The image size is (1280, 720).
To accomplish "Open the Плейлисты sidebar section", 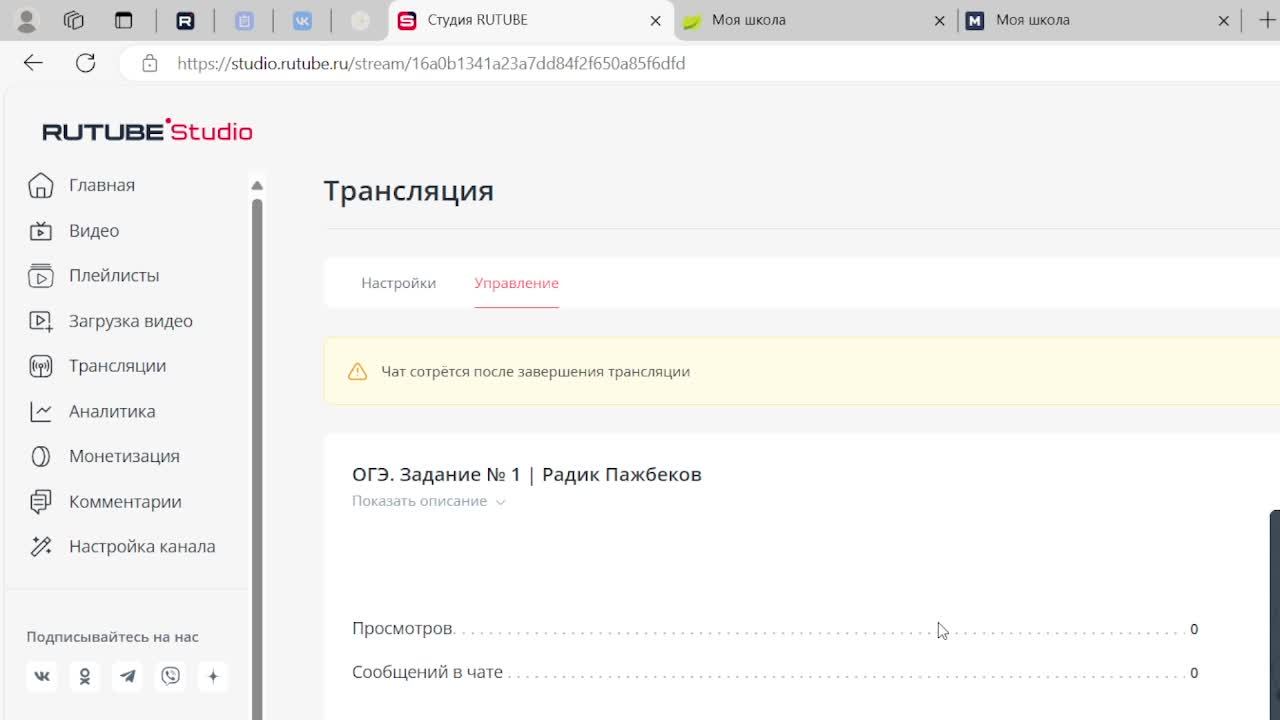I will (114, 276).
